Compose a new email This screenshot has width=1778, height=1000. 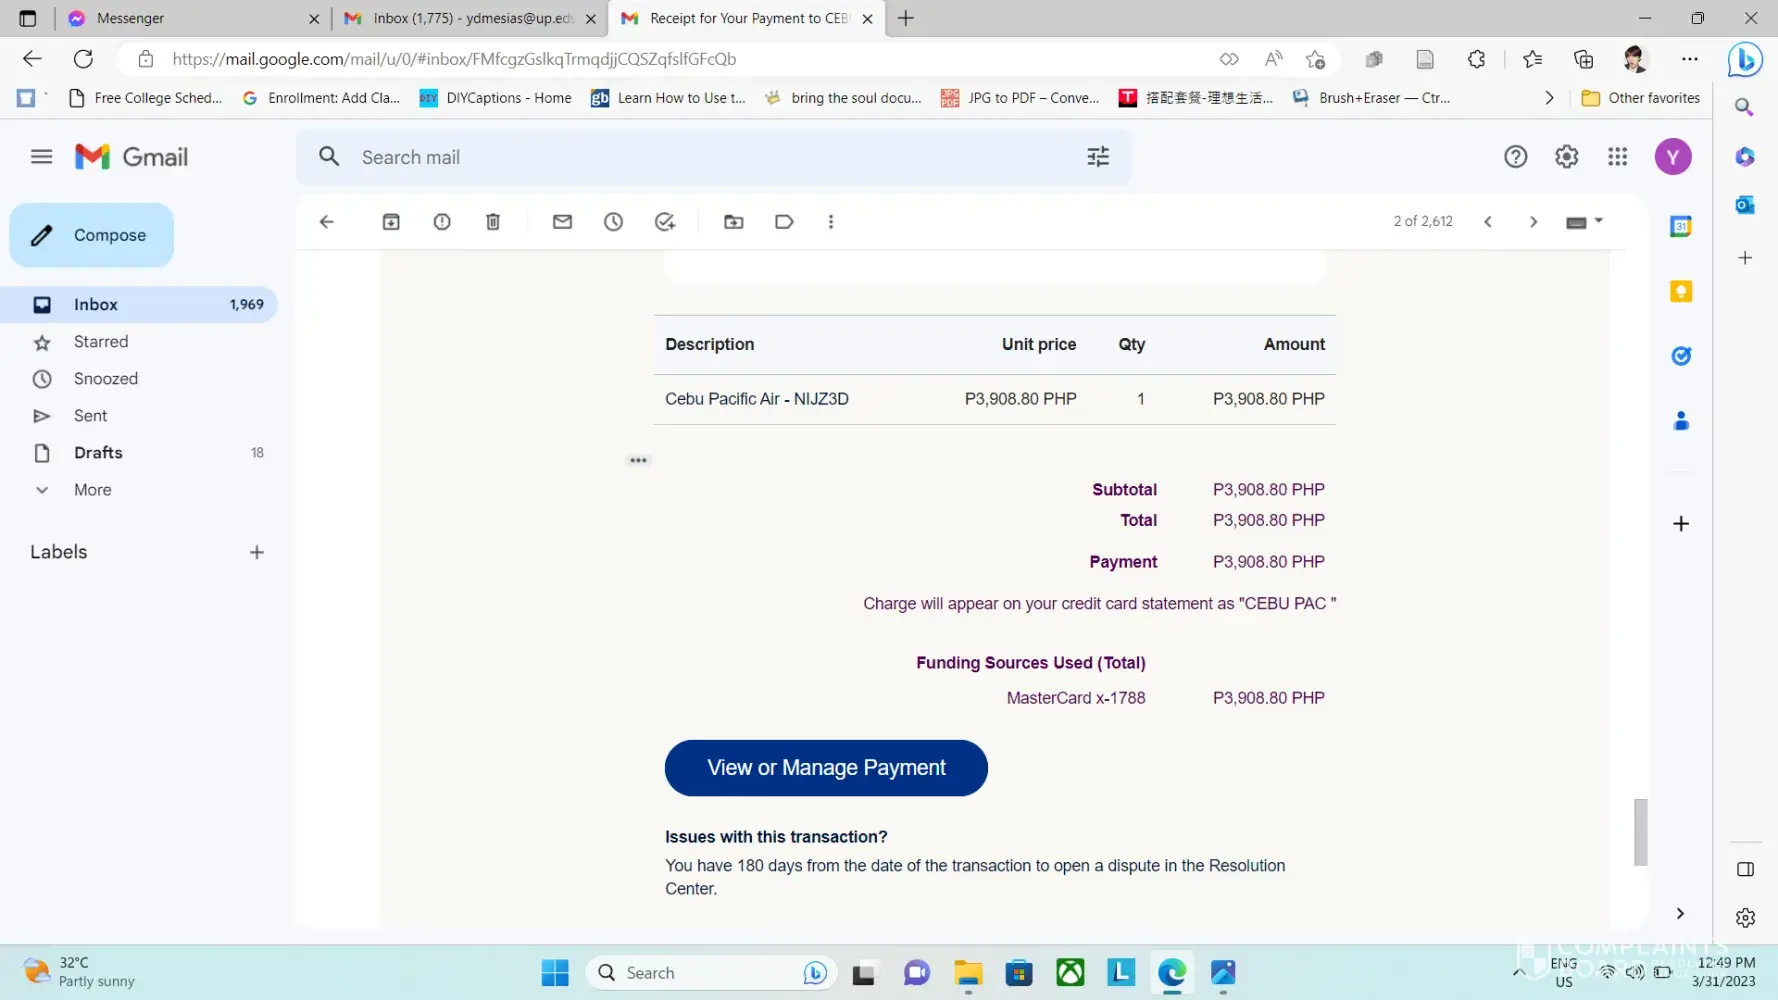pos(92,235)
